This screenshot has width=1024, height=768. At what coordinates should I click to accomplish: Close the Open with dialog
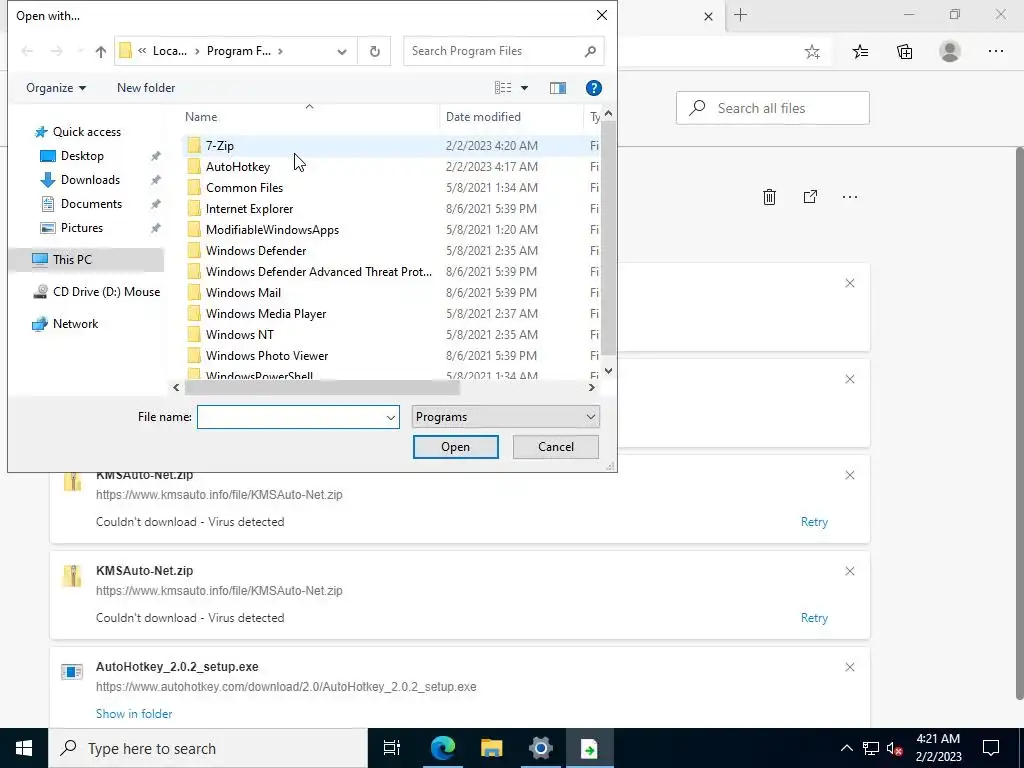[601, 15]
